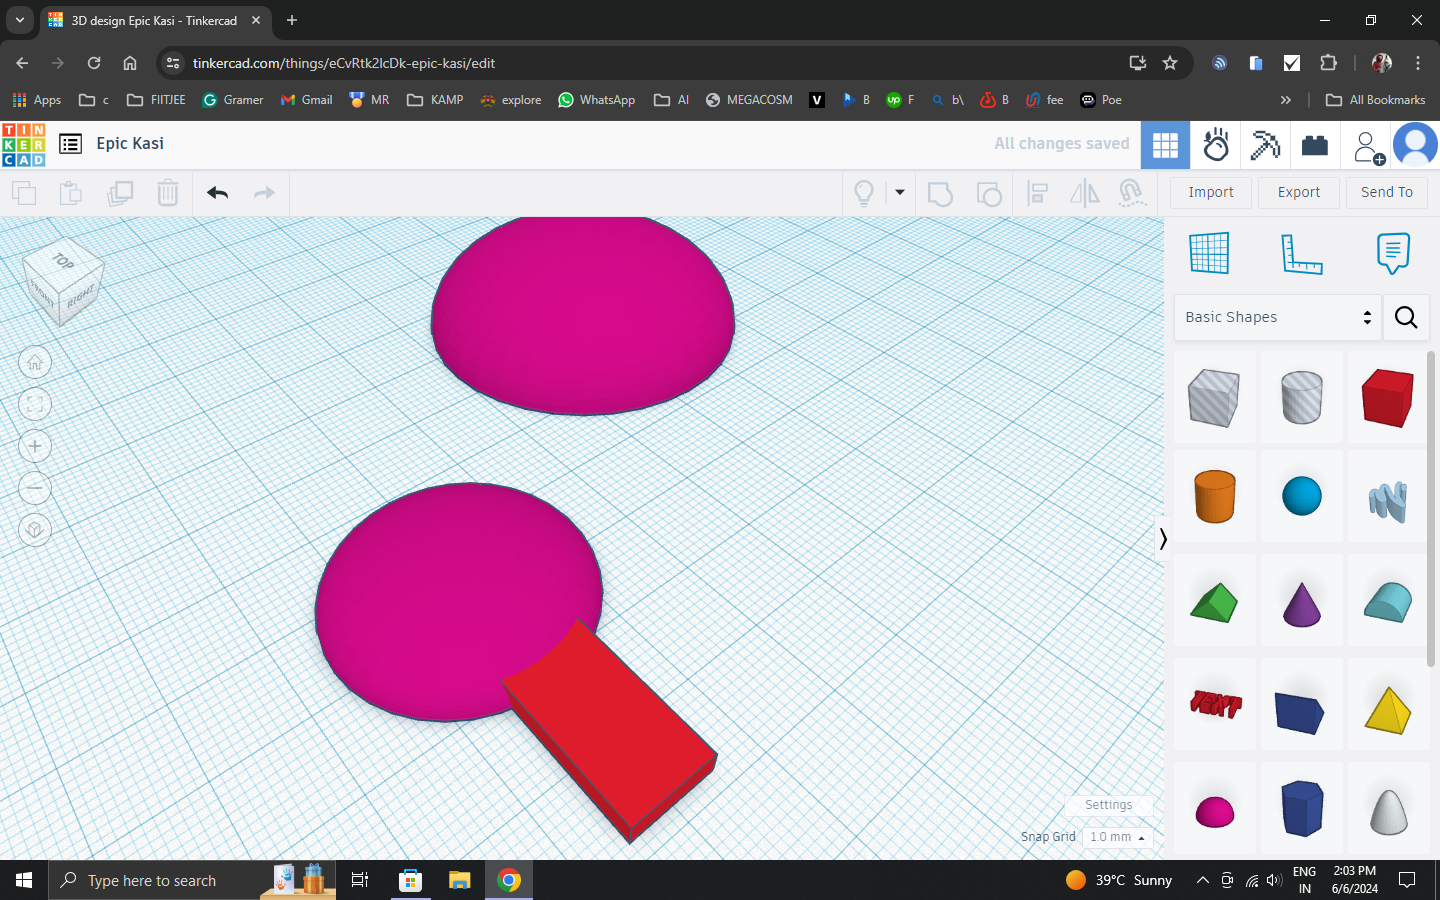Click the Cruise tool icon

pyautogui.click(x=1132, y=193)
